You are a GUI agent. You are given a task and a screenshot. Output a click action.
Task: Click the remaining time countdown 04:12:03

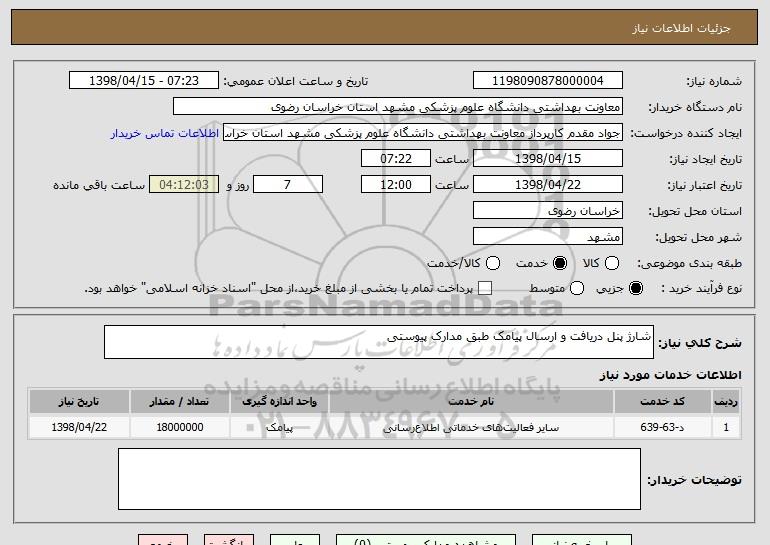click(x=184, y=185)
